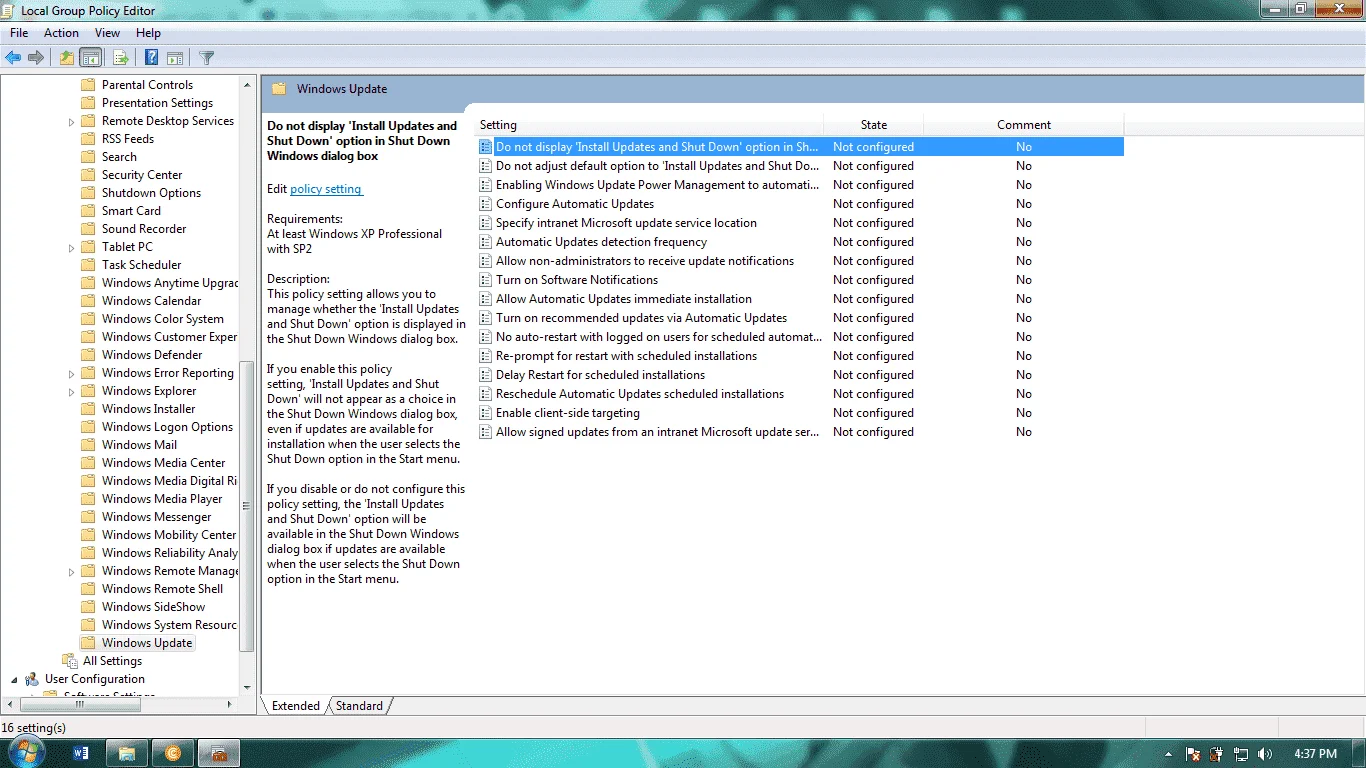Open the Action menu
Viewport: 1366px width, 768px height.
point(61,33)
